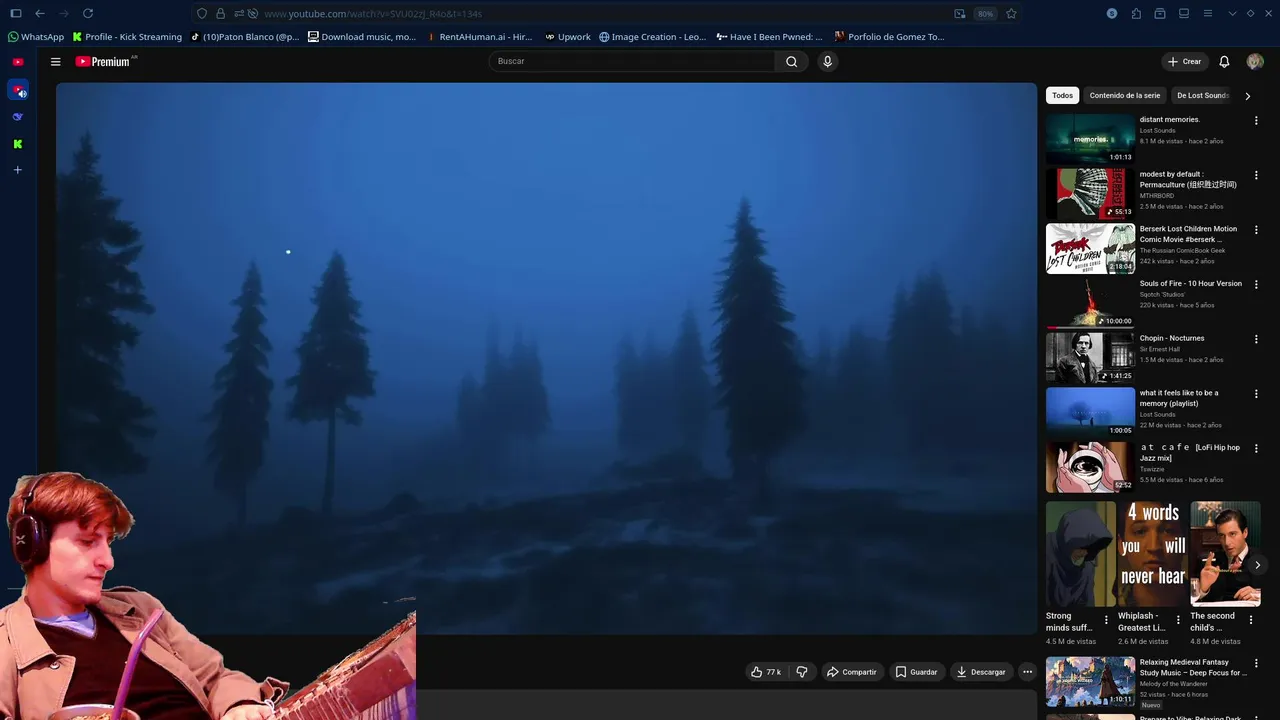1280x720 pixels.
Task: Select the 'Todos' filter chip
Action: (x=1062, y=96)
